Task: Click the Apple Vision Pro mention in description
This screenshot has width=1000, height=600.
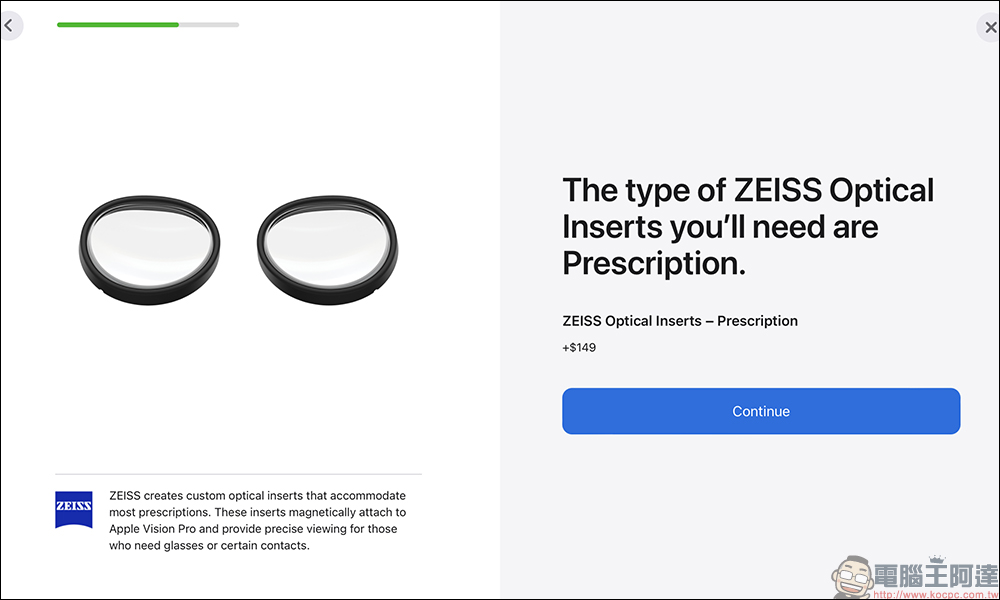Action: (x=152, y=529)
